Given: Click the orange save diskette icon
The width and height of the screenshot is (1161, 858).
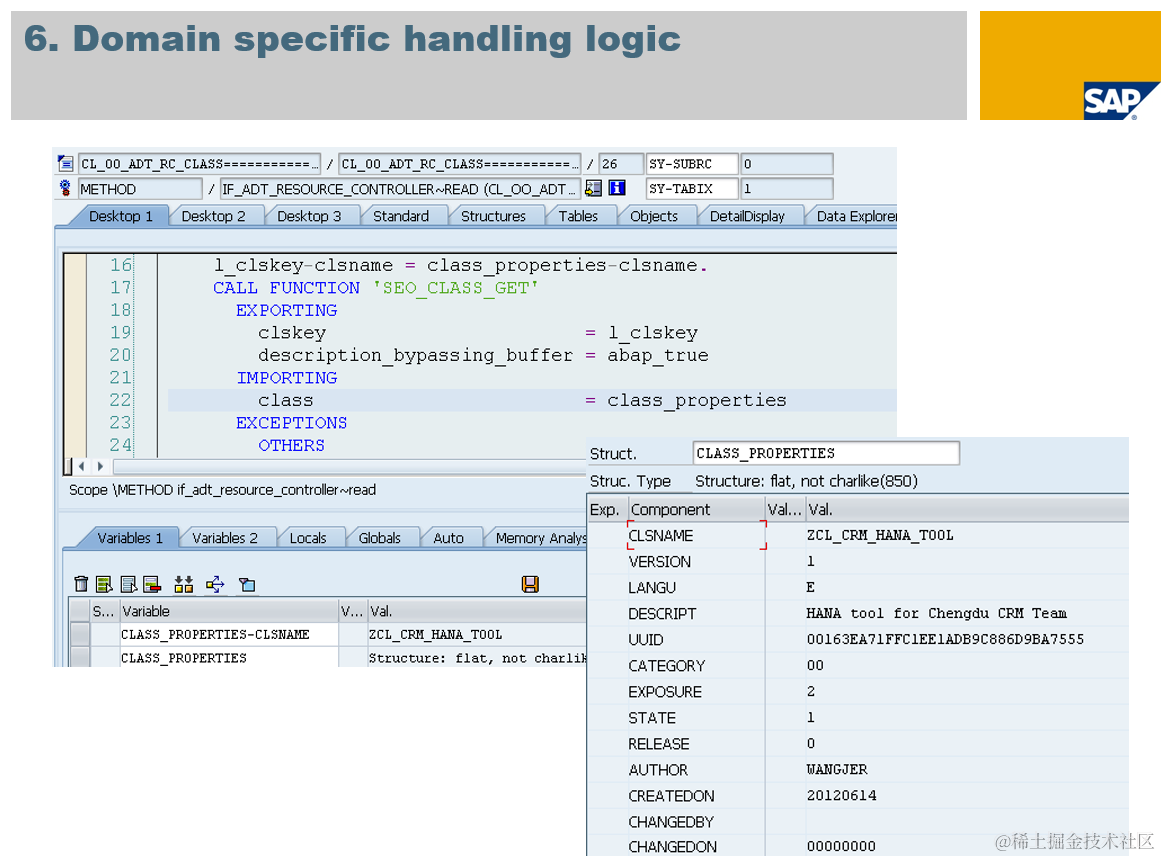Looking at the screenshot, I should pyautogui.click(x=530, y=584).
